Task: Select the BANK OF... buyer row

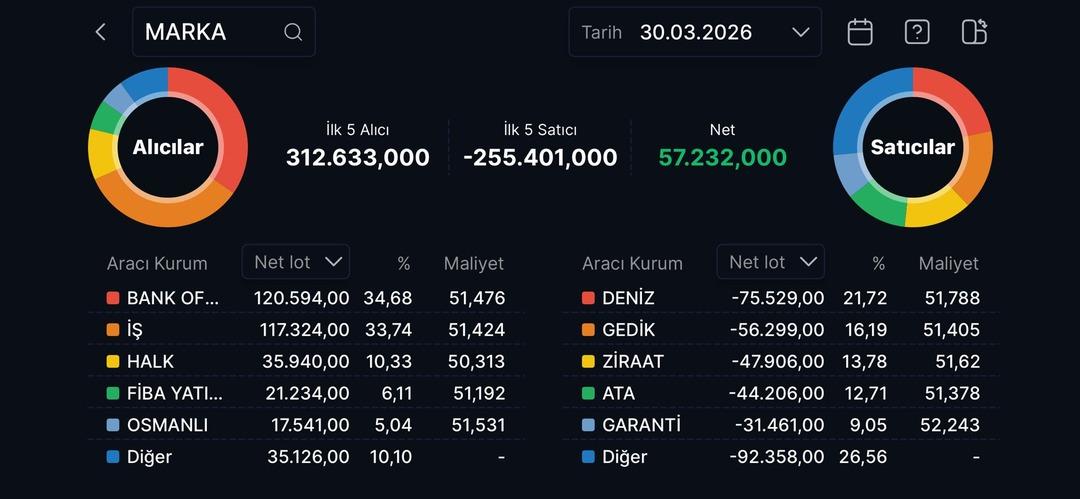Action: (x=305, y=298)
